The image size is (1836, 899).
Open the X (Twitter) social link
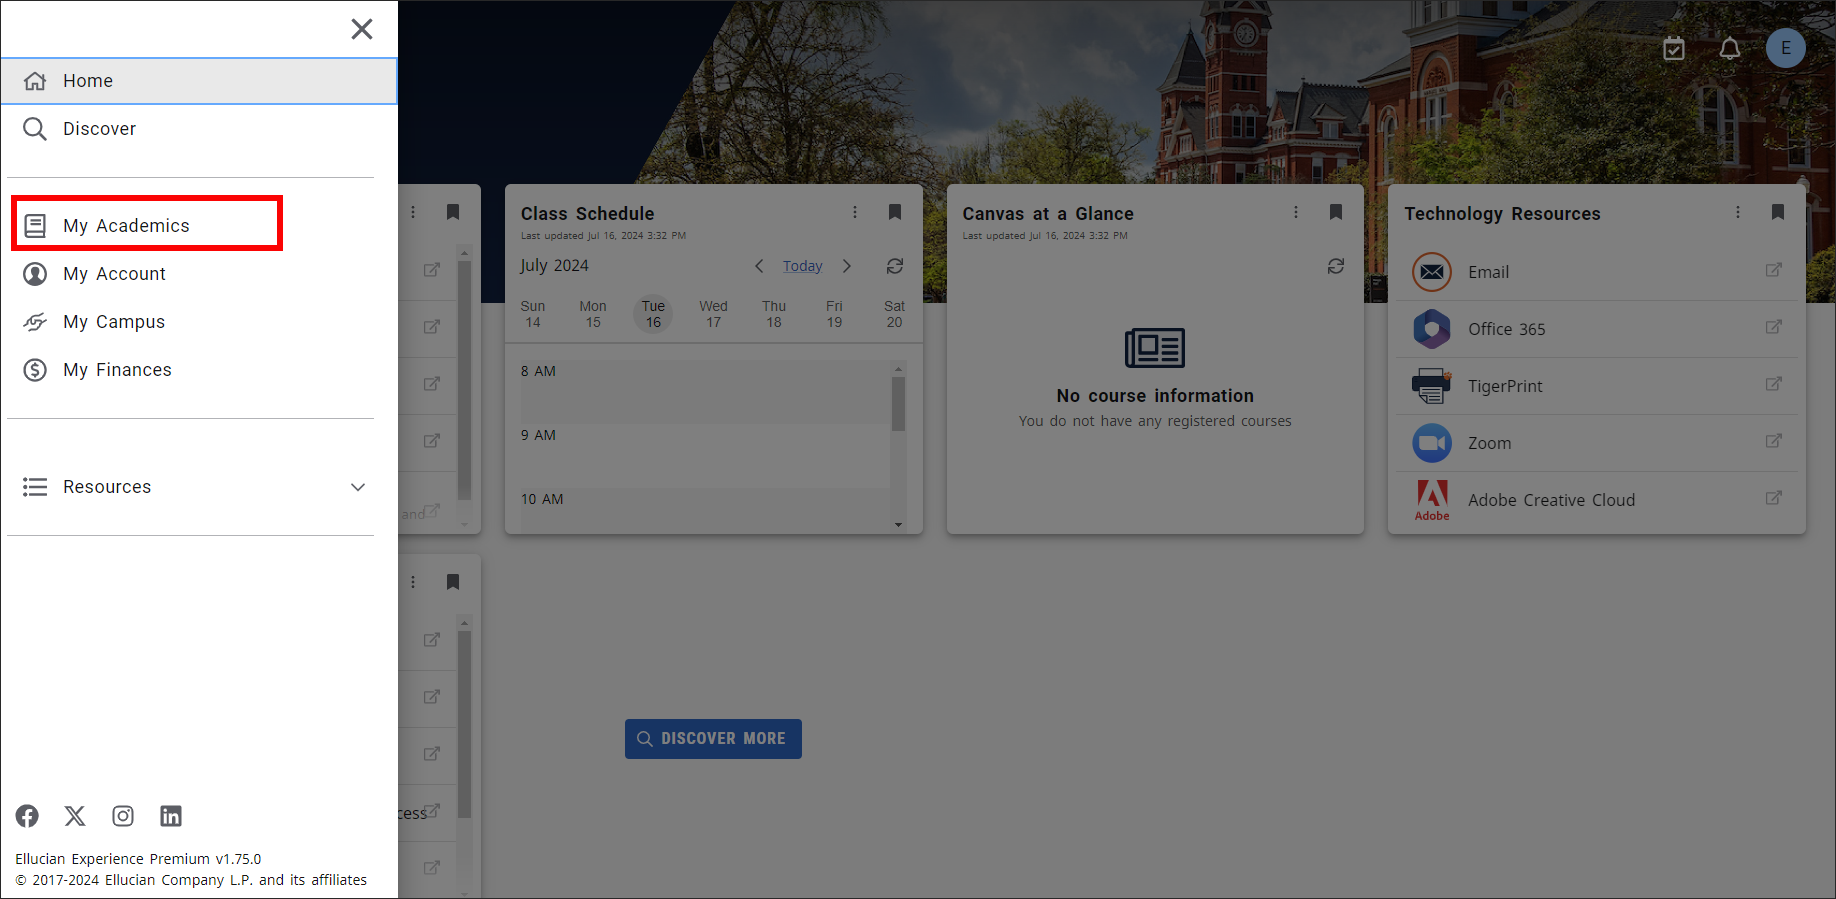(x=75, y=816)
